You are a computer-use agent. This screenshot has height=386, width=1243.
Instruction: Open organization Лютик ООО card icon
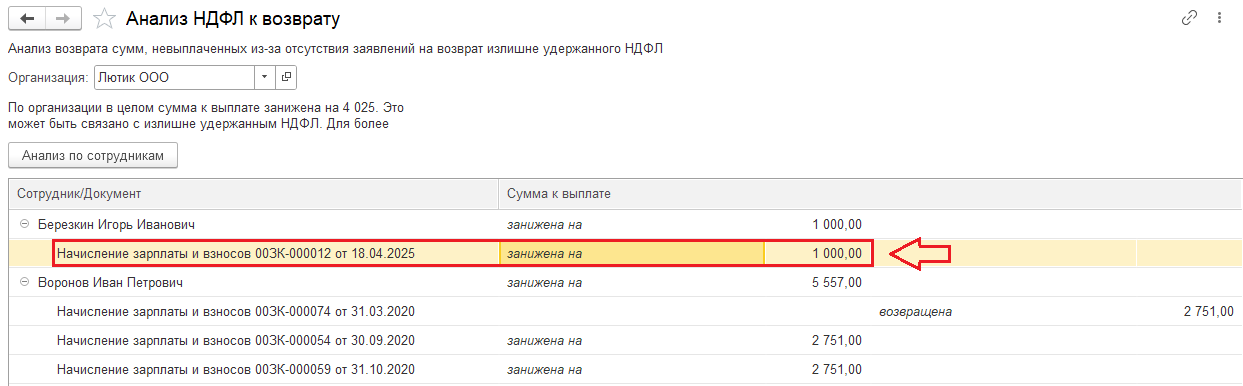pos(285,77)
